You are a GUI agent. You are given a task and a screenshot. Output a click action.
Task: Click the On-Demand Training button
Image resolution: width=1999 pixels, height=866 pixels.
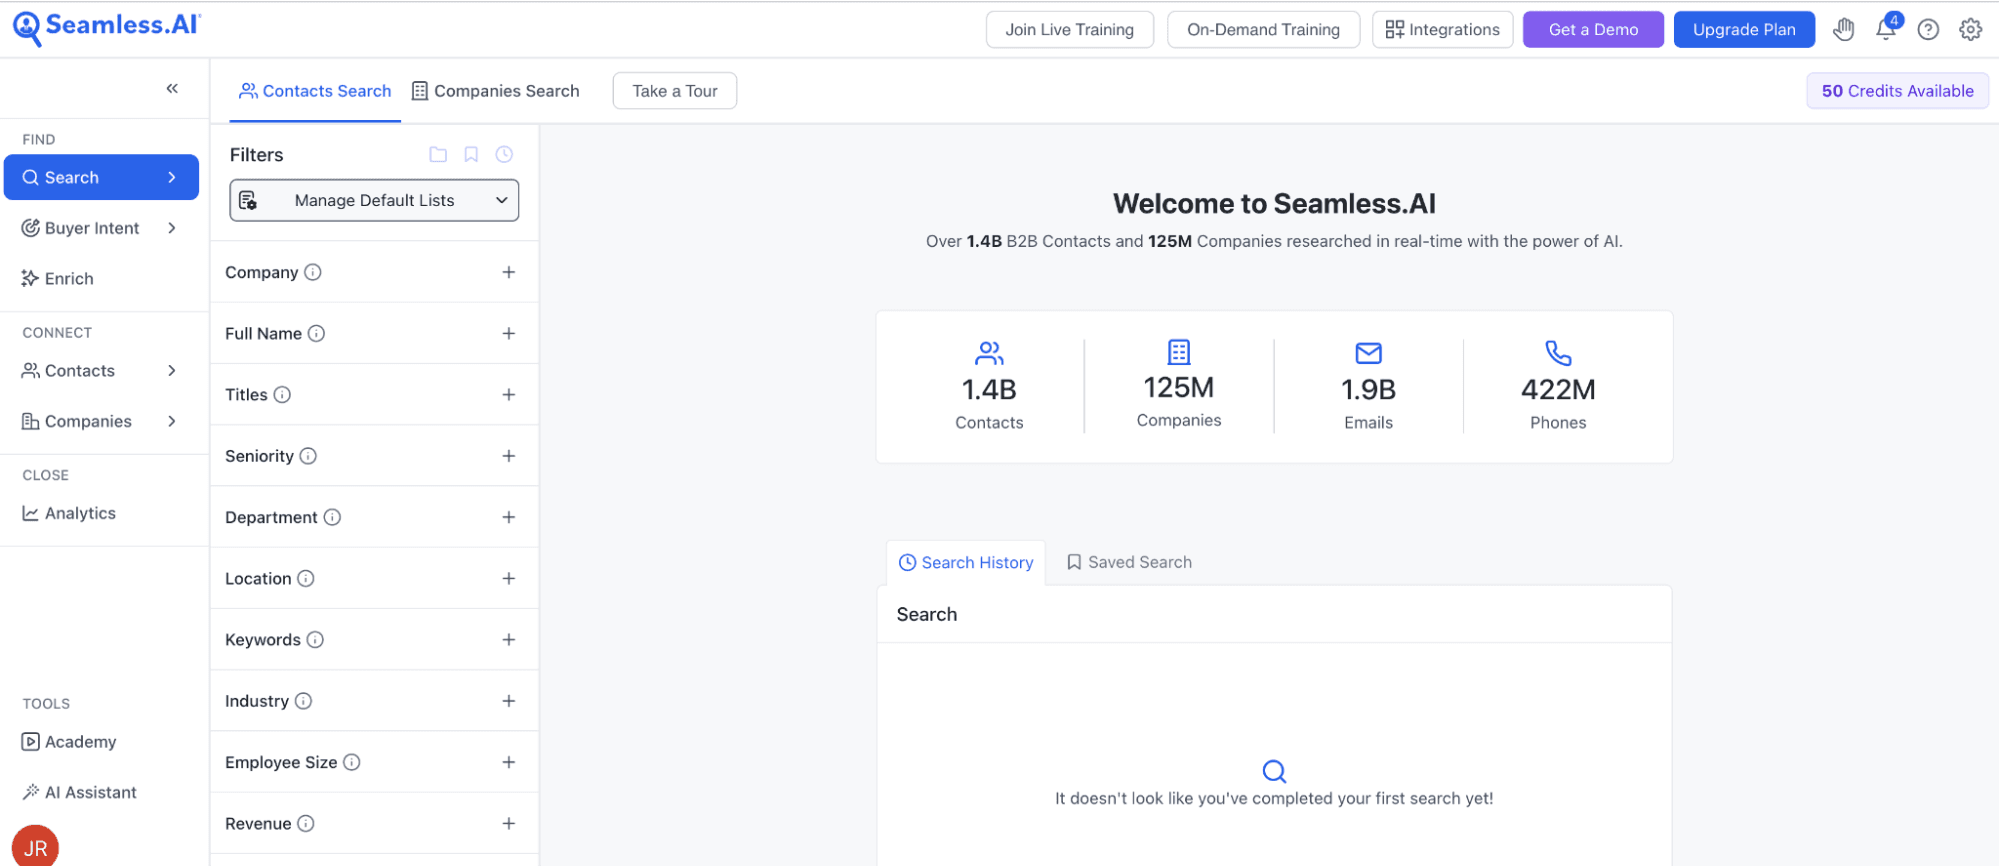pos(1263,30)
